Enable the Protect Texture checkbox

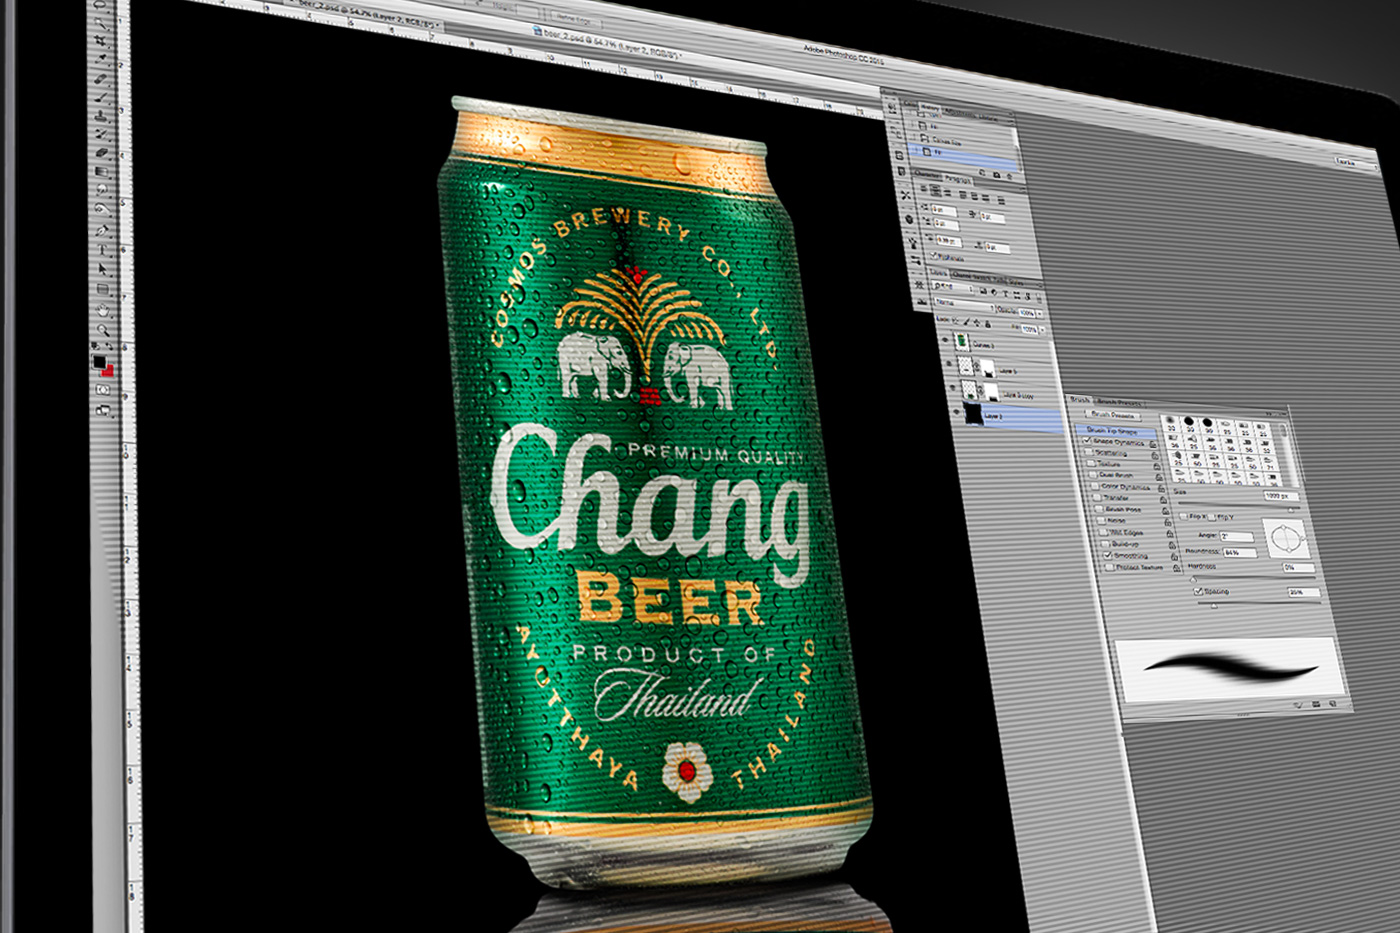tap(1110, 567)
